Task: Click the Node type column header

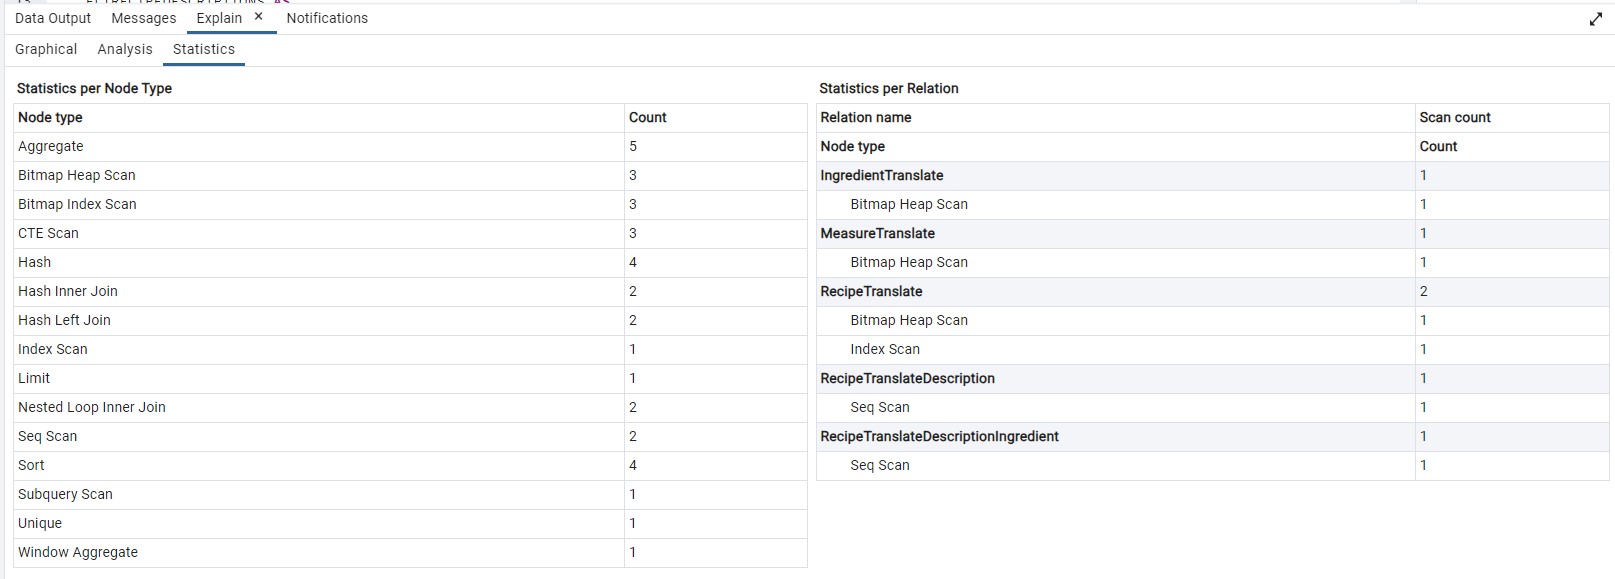Action: [50, 117]
